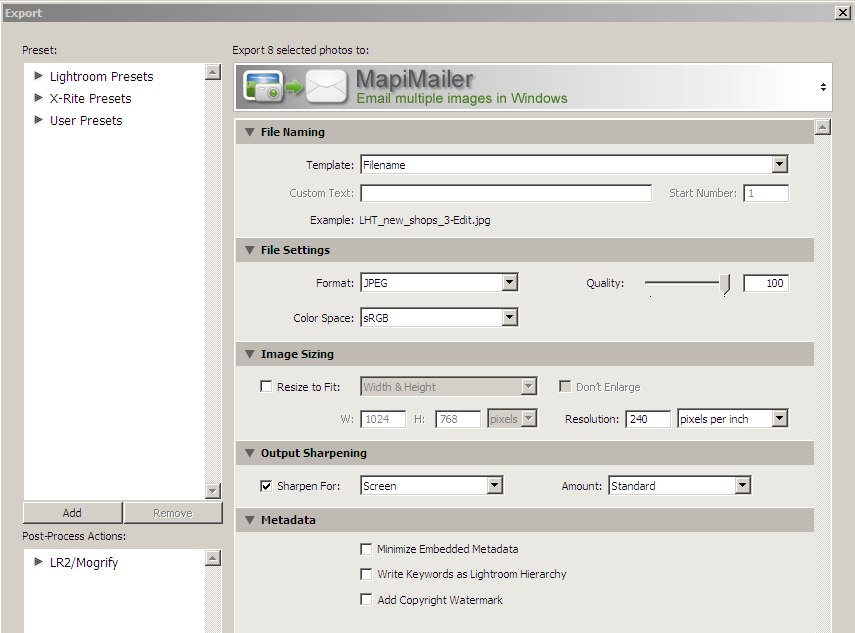
Task: Click the Custom Text input field
Action: (x=506, y=193)
